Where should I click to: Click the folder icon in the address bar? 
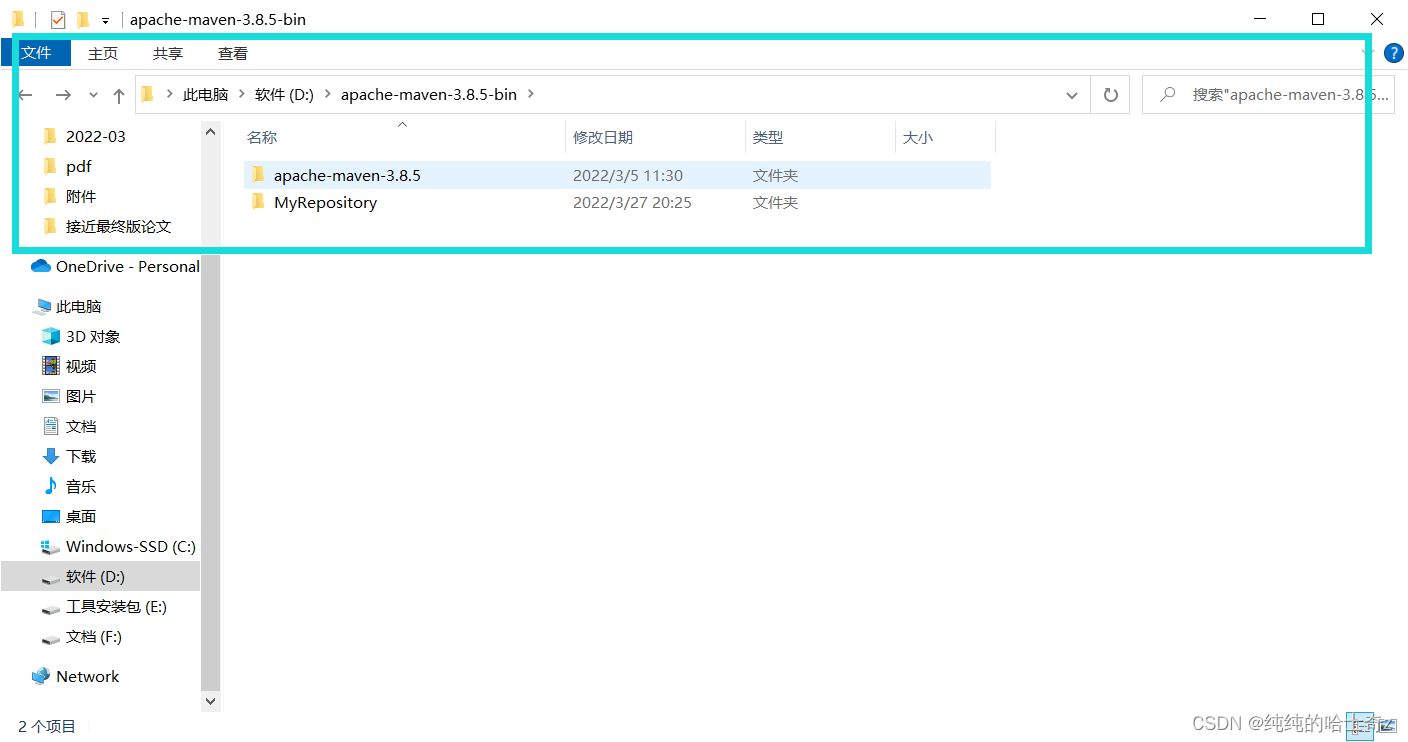coord(148,94)
